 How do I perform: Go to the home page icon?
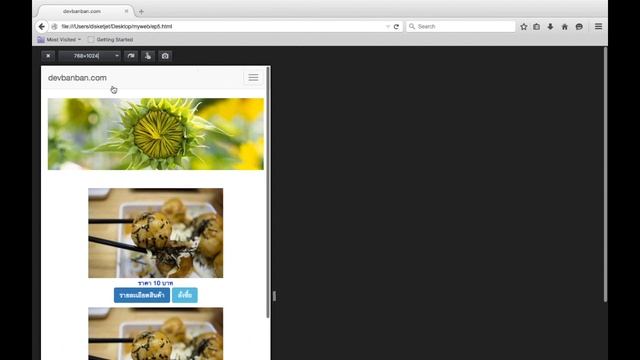[565, 27]
